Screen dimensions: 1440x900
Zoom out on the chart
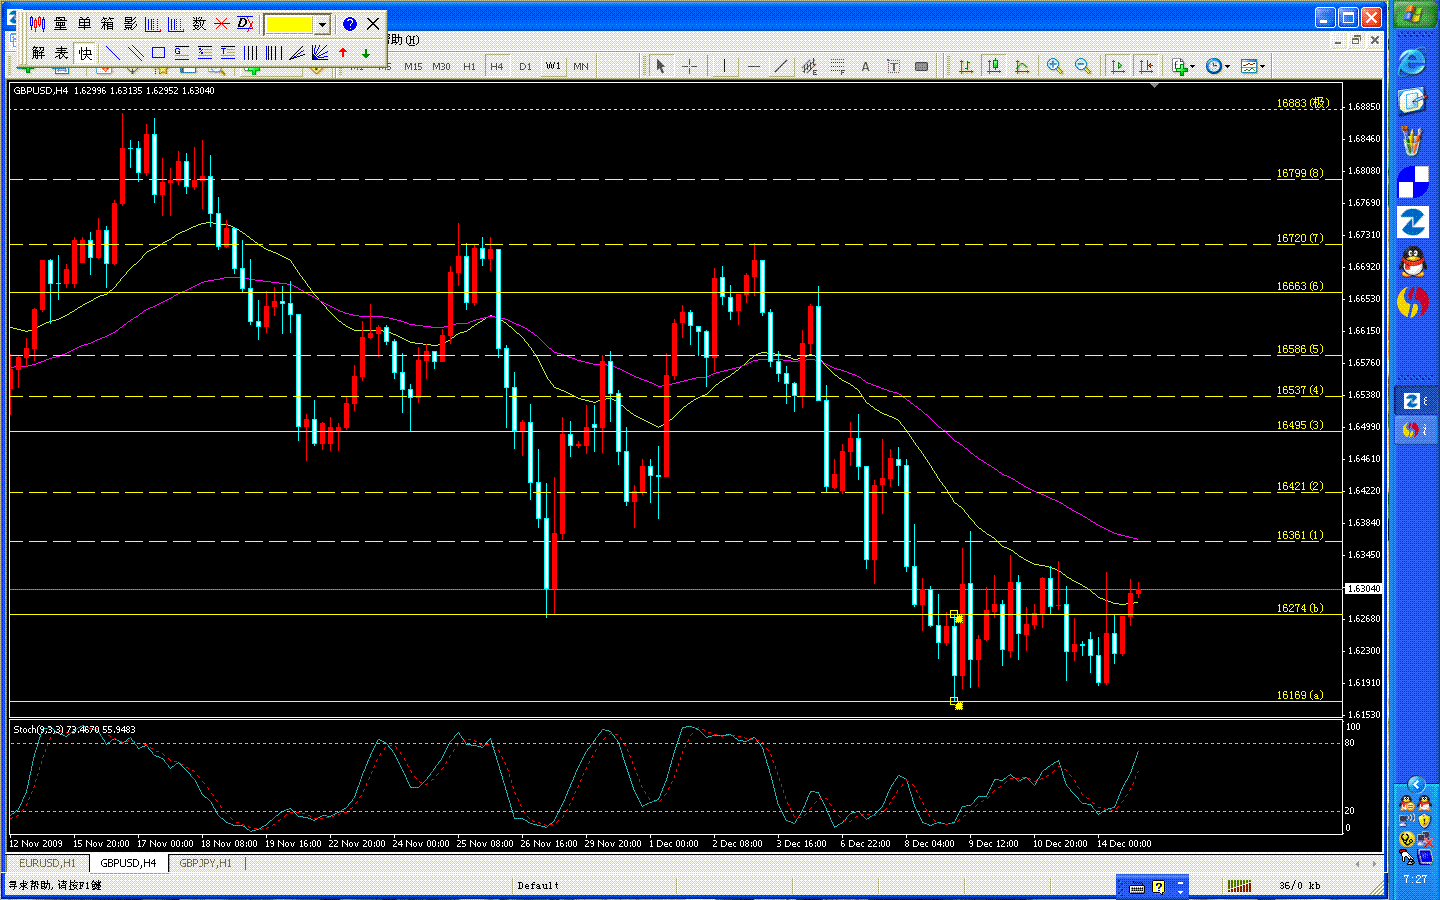point(1083,66)
